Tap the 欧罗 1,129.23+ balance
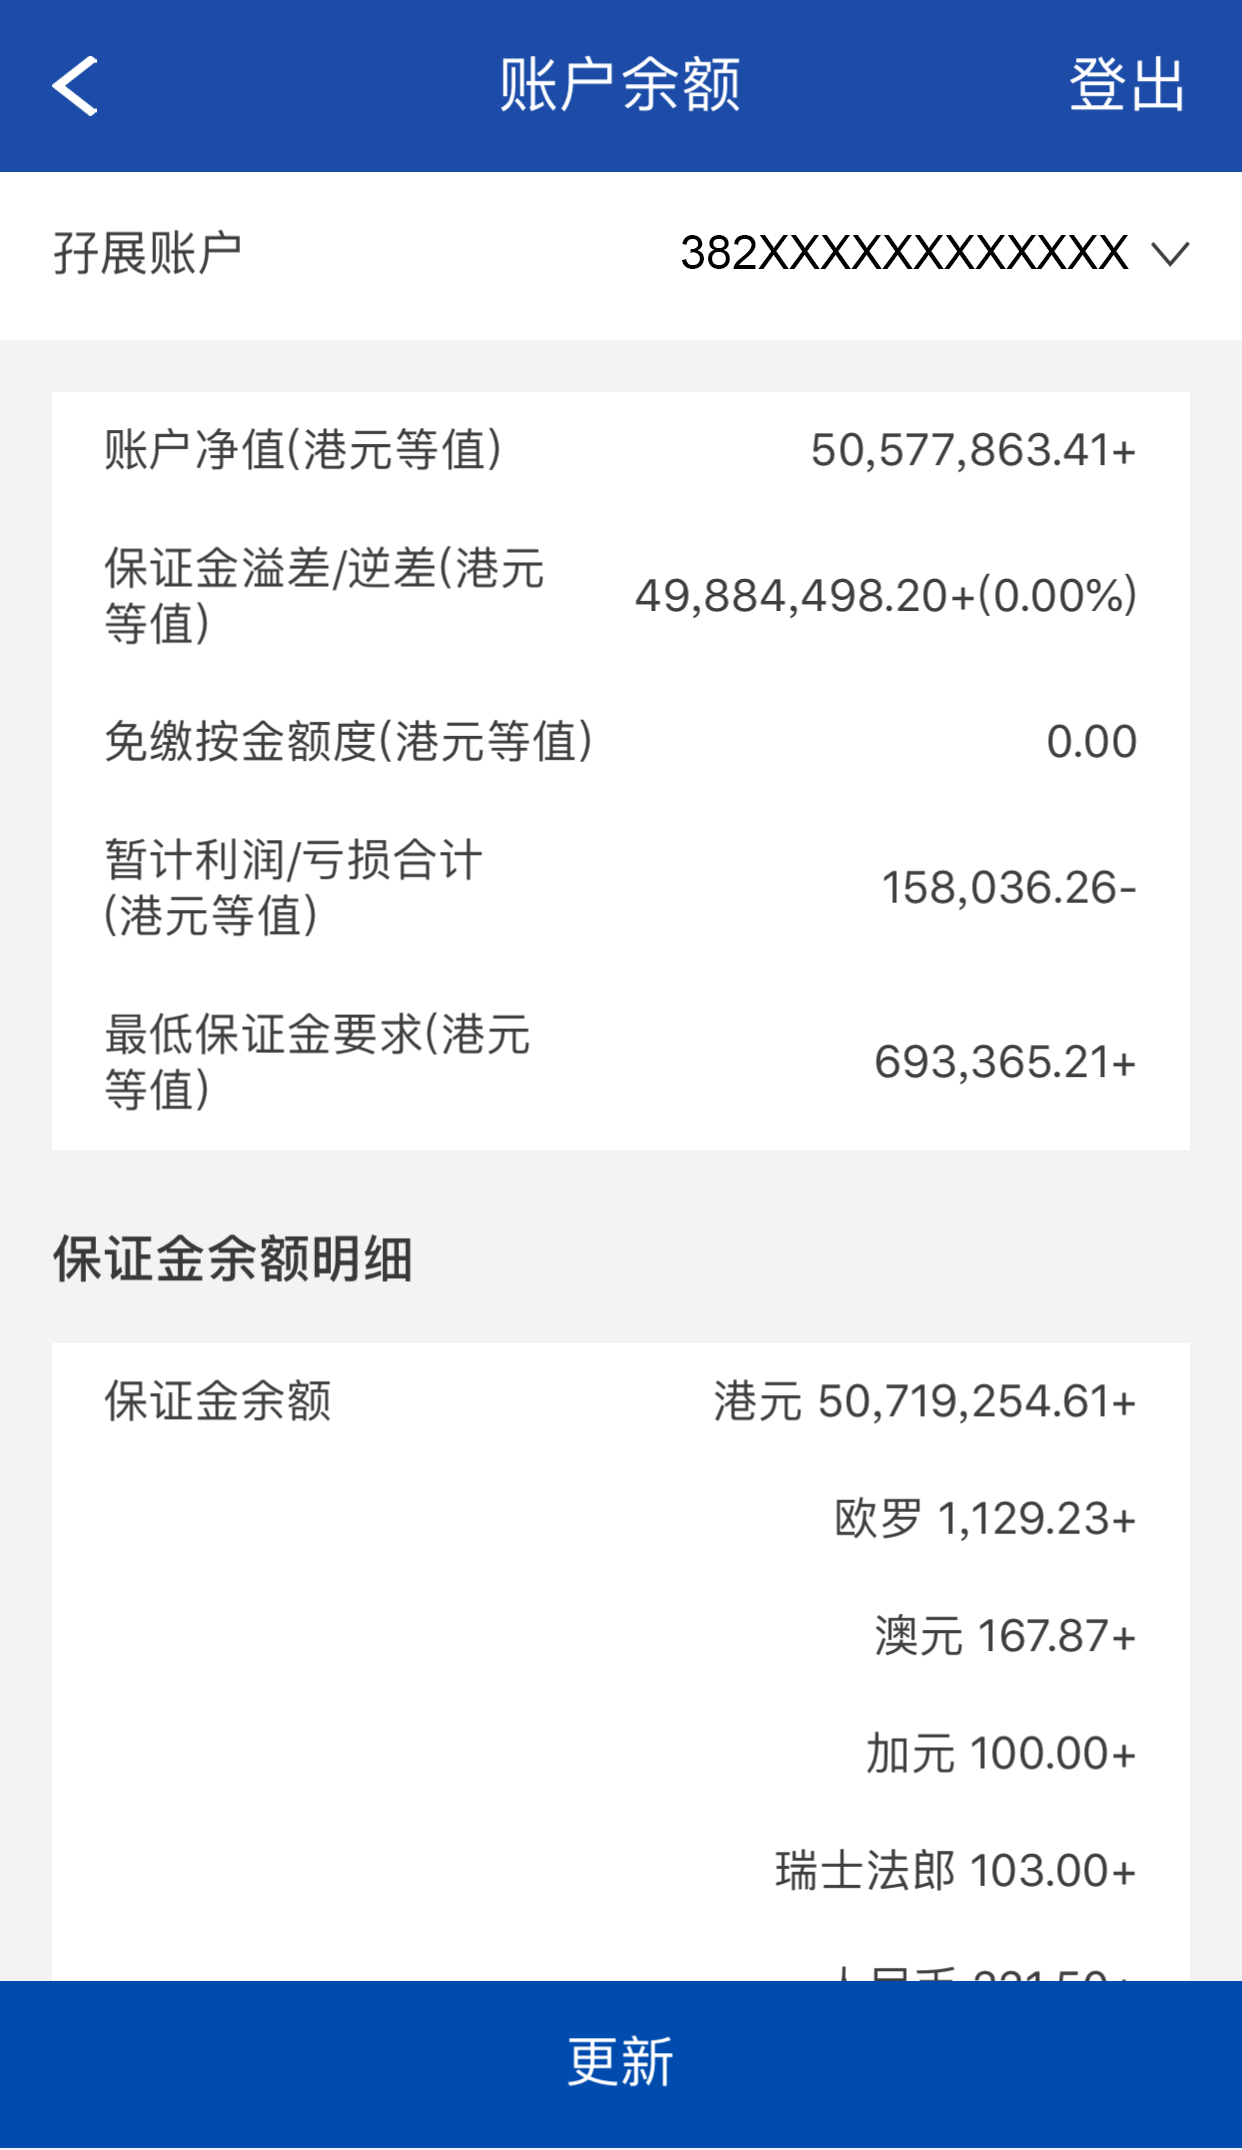 [985, 1519]
